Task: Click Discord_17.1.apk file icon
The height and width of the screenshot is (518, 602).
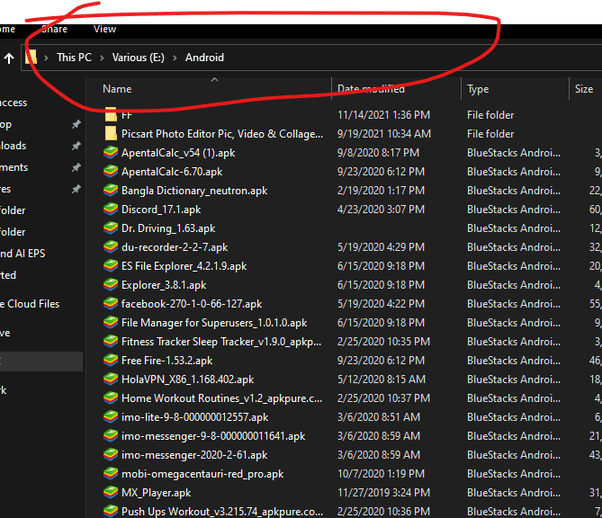Action: [x=111, y=209]
